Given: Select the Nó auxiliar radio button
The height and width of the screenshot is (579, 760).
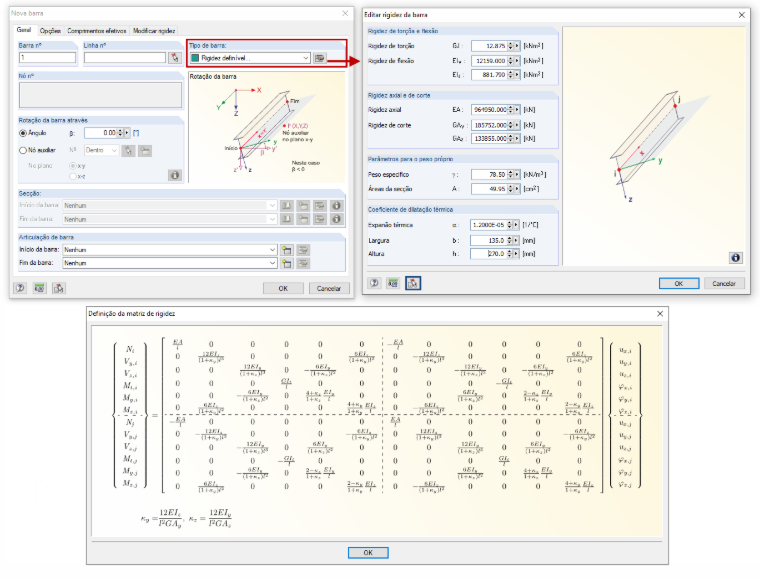Looking at the screenshot, I should point(23,150).
